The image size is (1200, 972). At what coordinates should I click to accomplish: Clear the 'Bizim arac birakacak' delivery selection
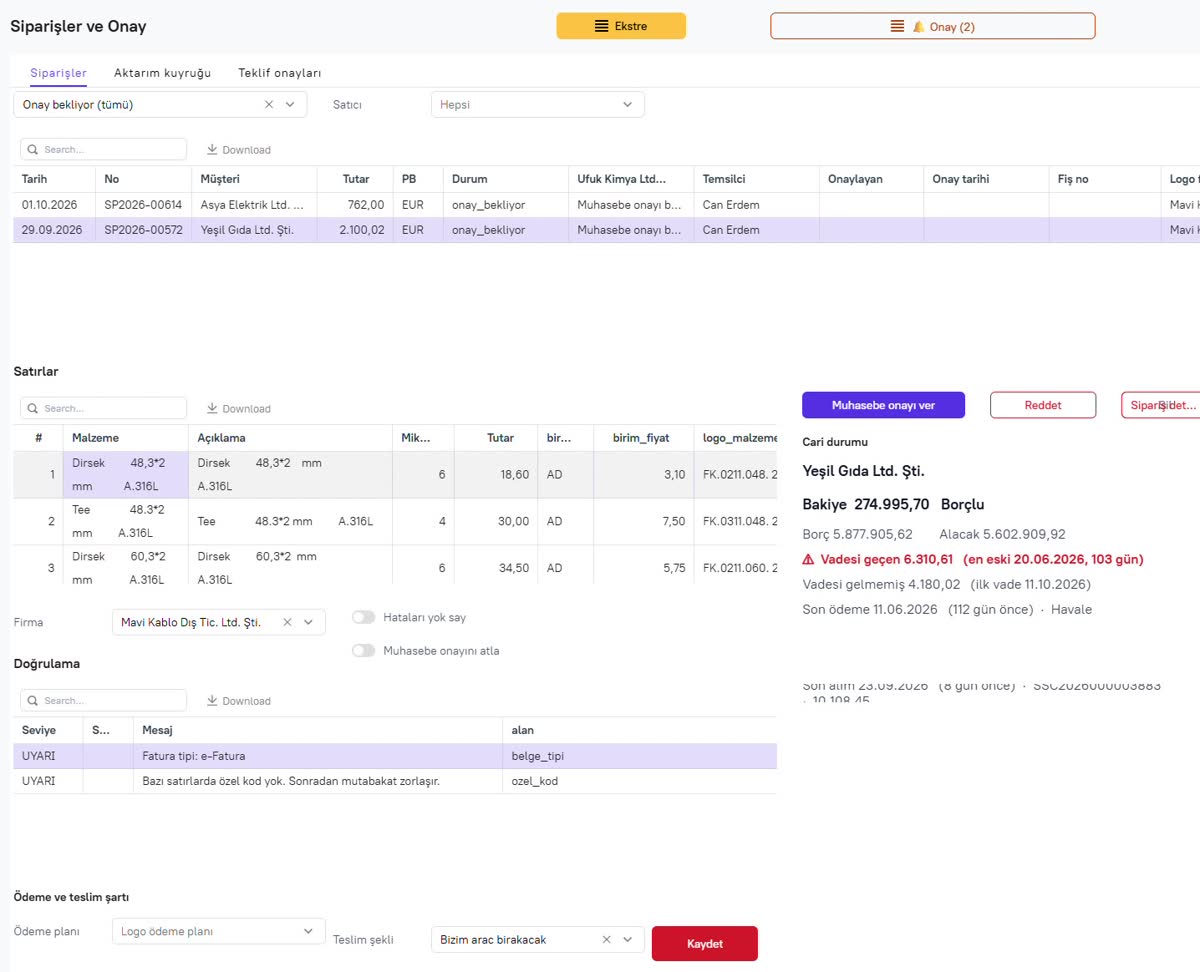point(606,940)
